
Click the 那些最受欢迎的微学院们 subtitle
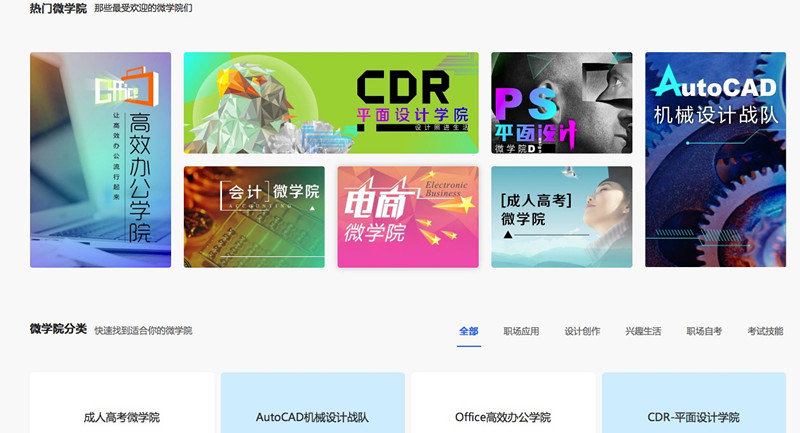pos(143,9)
